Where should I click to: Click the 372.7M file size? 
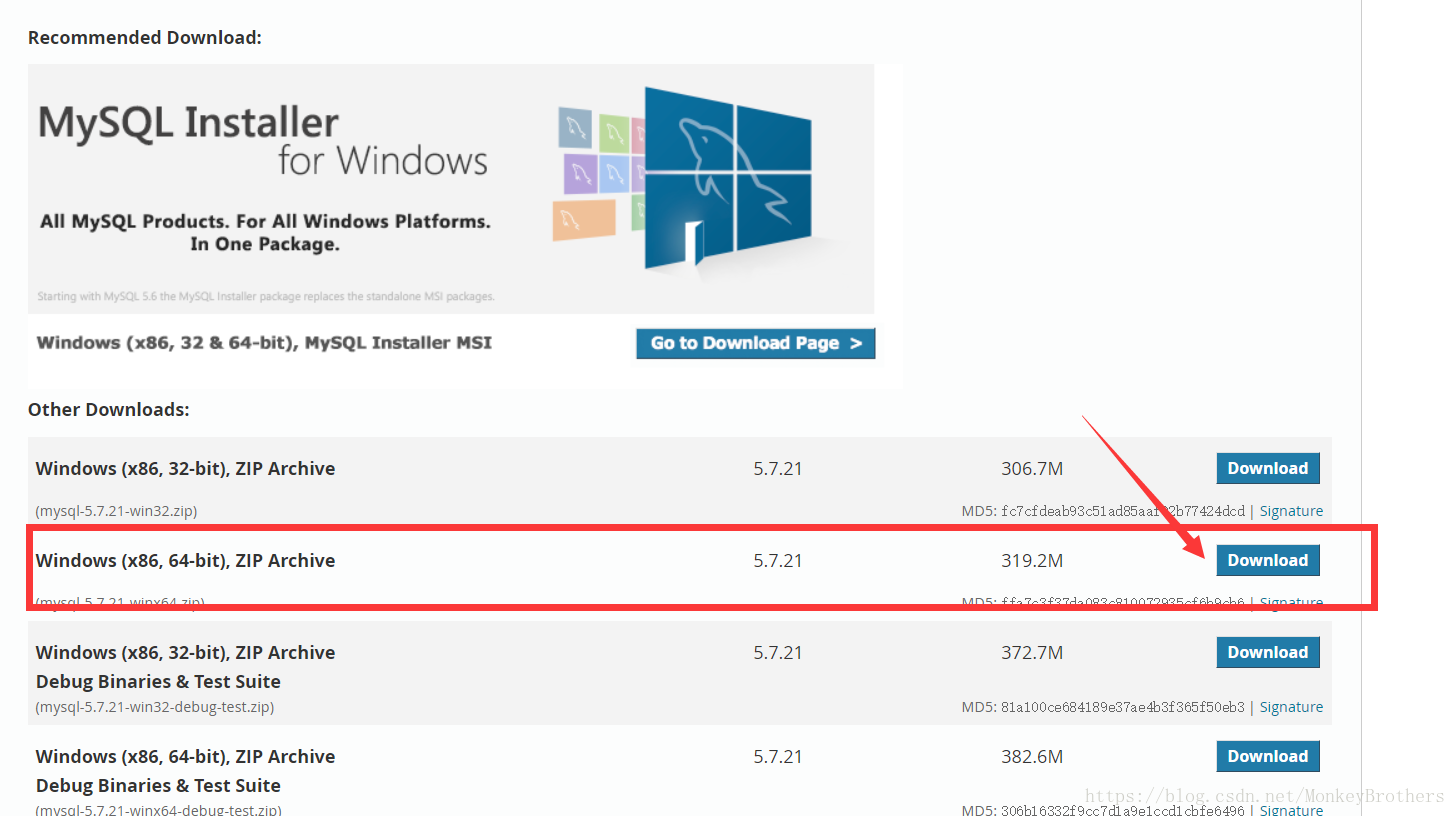[x=1032, y=652]
